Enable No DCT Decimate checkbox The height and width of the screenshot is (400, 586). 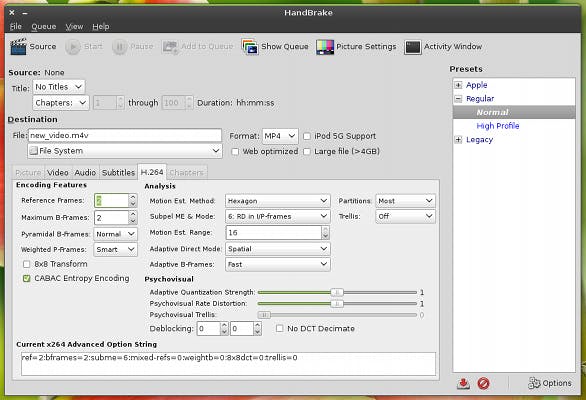tap(279, 329)
